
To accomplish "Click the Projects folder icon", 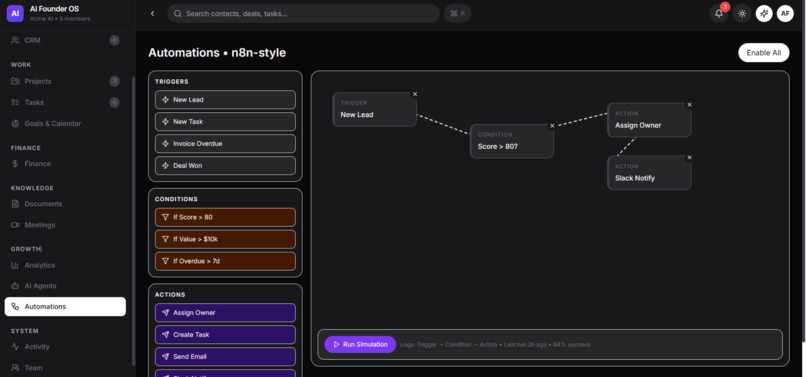I will (15, 81).
